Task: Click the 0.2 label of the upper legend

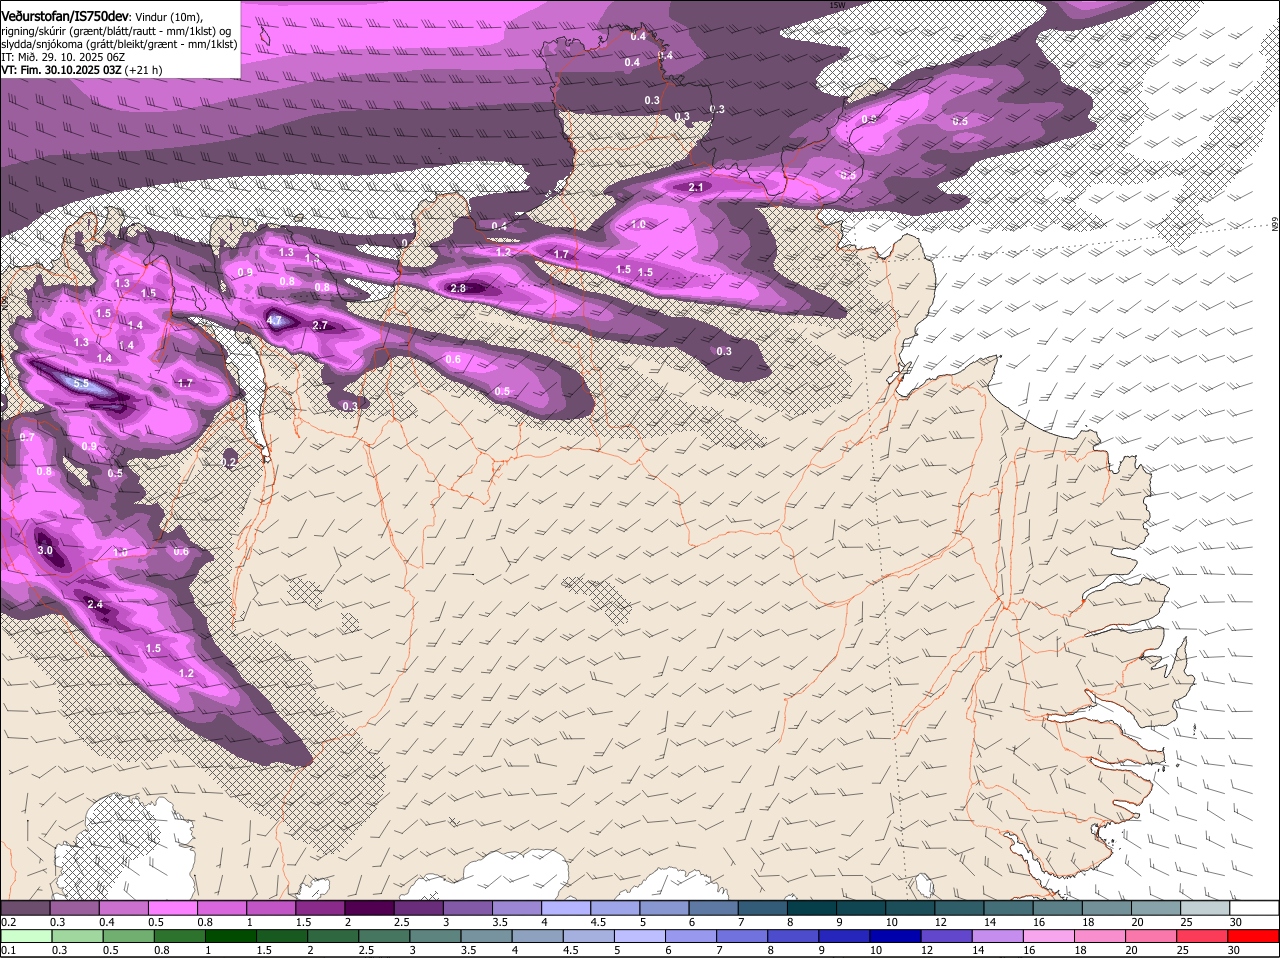Action: (8, 922)
